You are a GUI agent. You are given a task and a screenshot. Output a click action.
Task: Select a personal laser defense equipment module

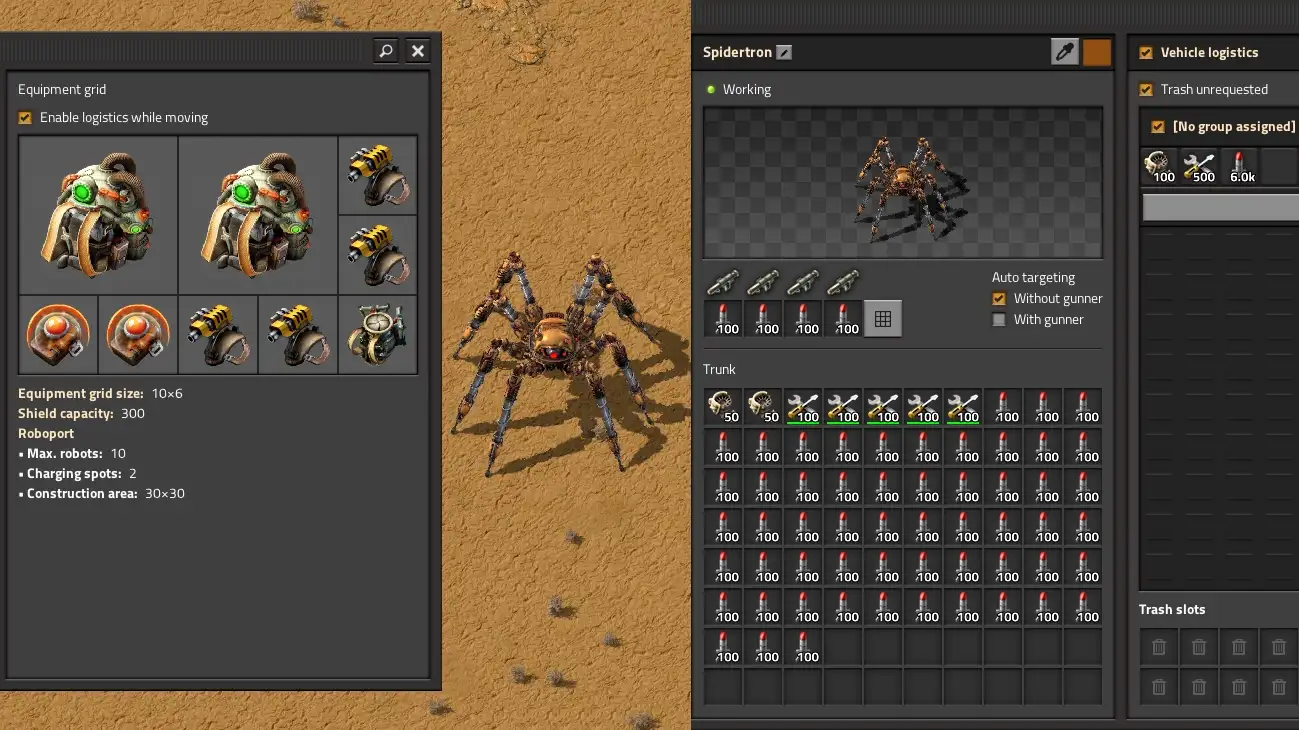click(377, 175)
